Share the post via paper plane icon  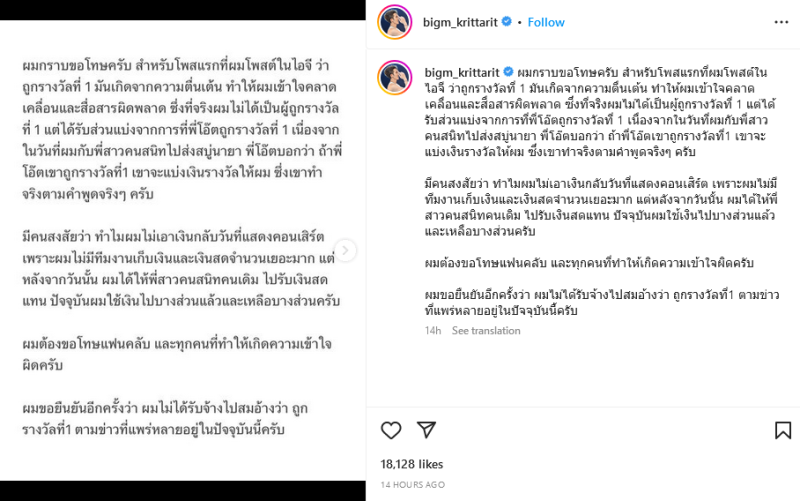tap(426, 430)
